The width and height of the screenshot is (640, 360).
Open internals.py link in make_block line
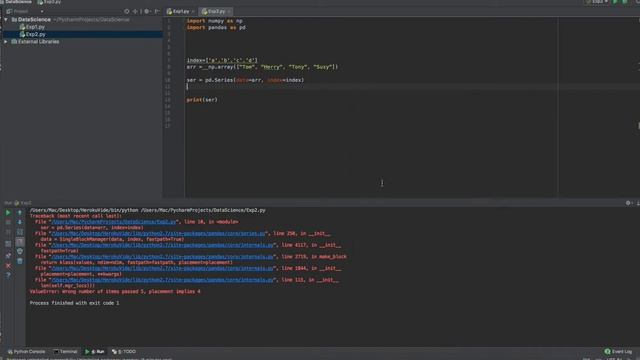click(162, 257)
